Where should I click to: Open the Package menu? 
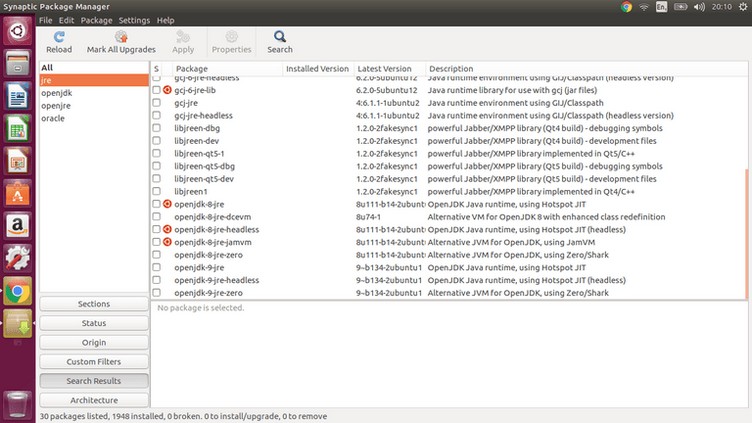[96, 20]
